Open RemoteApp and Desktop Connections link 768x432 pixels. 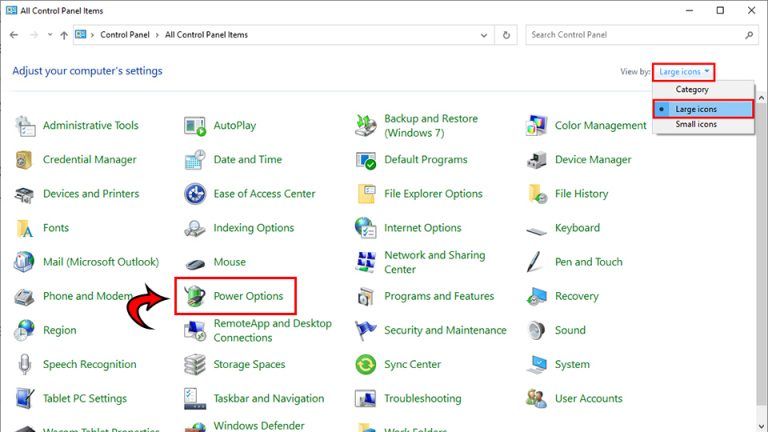click(272, 331)
